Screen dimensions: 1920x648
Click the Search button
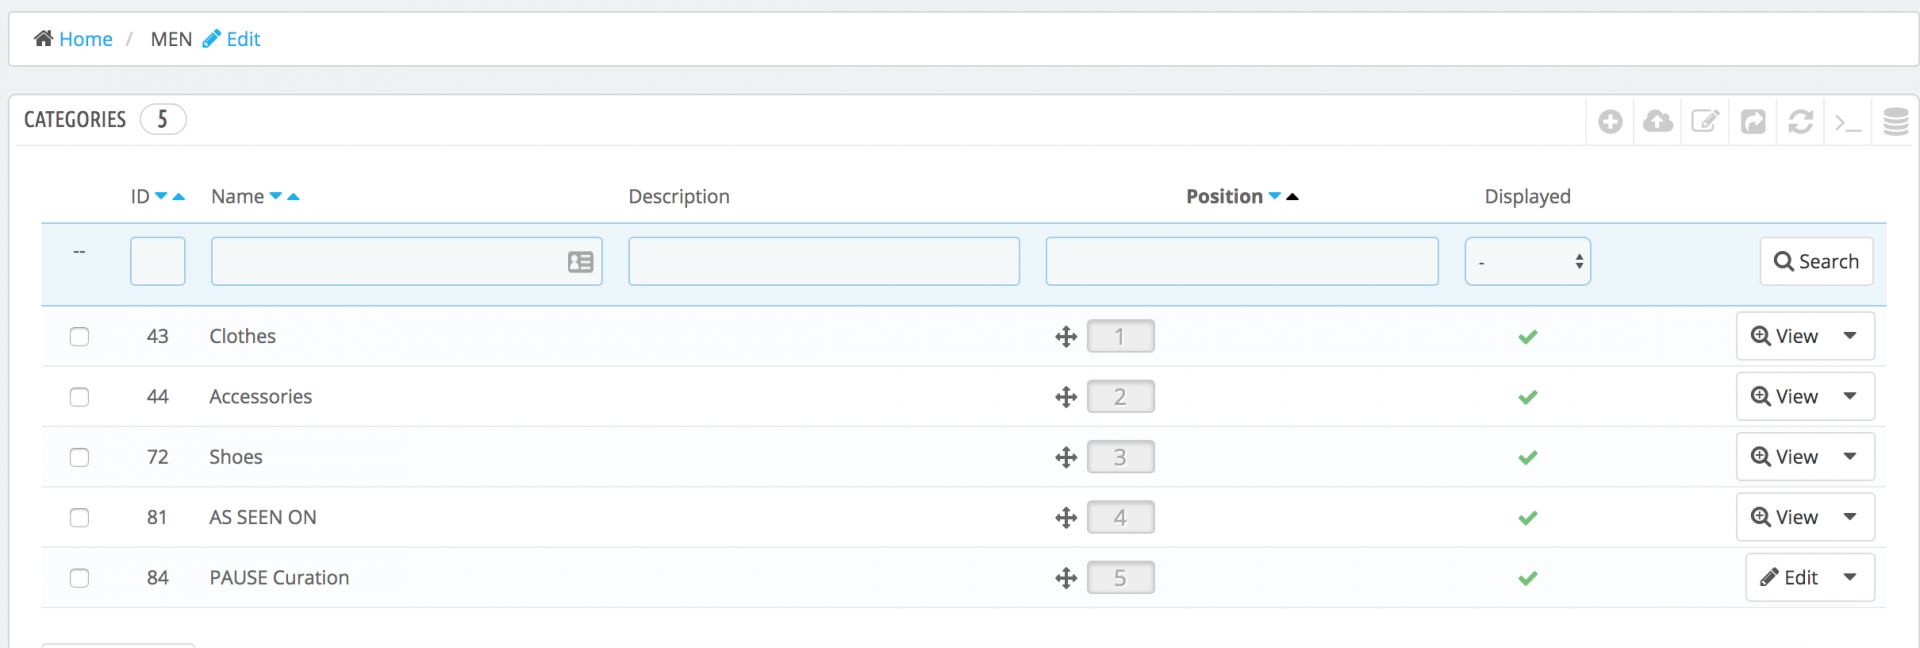point(1816,262)
